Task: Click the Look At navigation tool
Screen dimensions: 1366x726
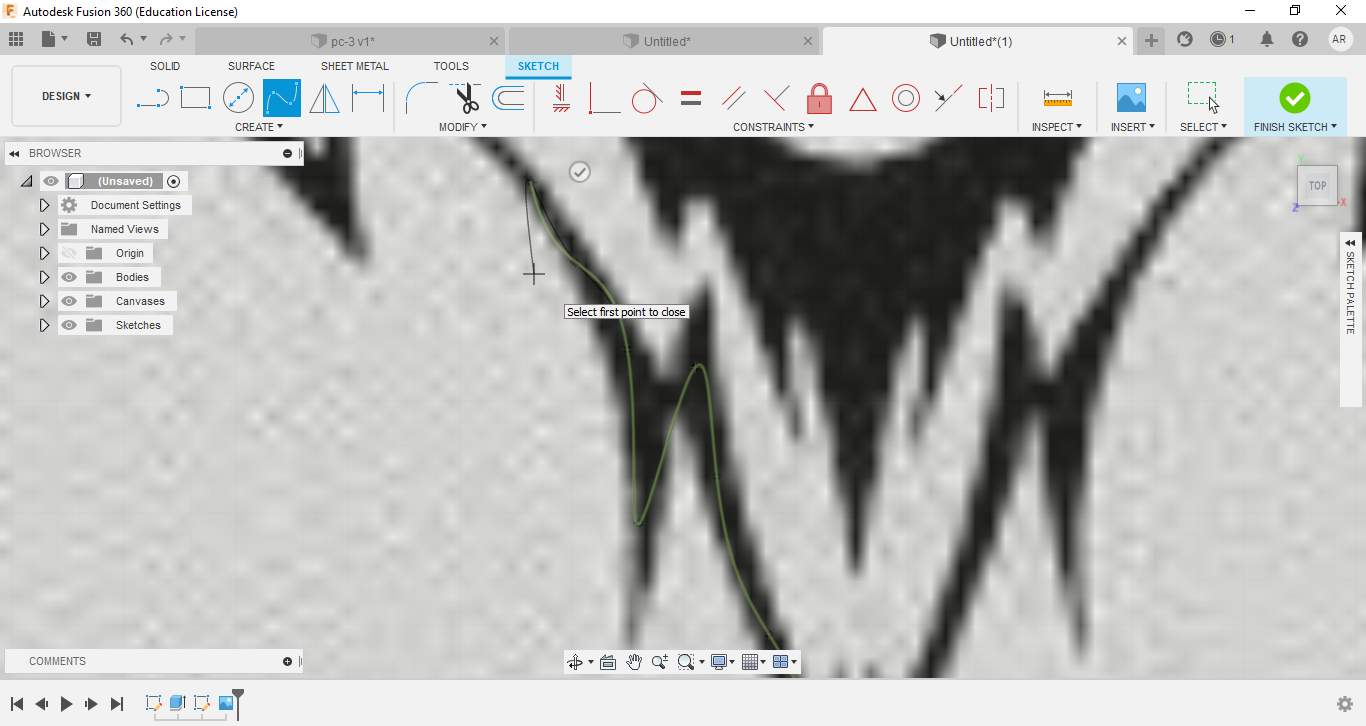Action: coord(607,662)
